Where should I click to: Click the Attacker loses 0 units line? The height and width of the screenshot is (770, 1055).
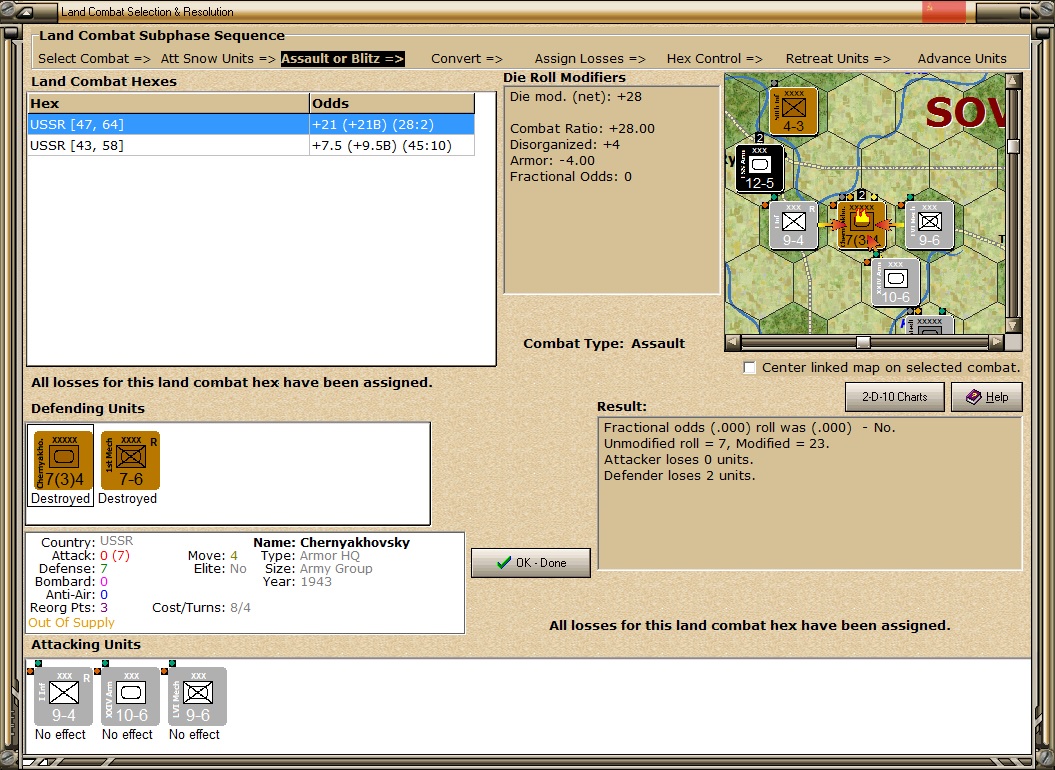coord(678,460)
